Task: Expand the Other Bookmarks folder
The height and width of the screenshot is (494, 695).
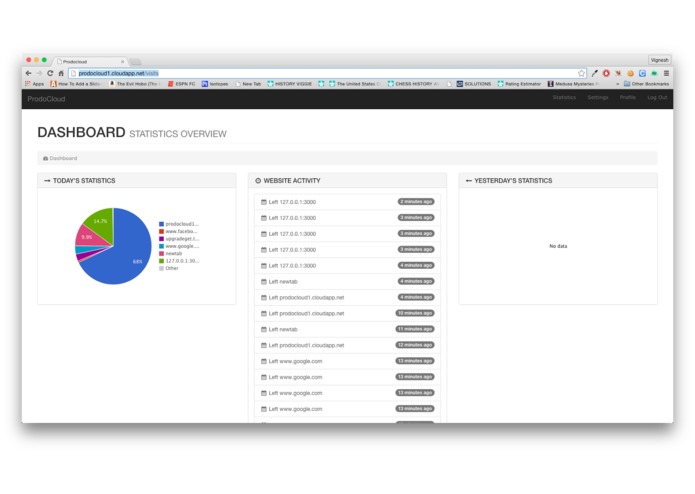Action: [647, 84]
